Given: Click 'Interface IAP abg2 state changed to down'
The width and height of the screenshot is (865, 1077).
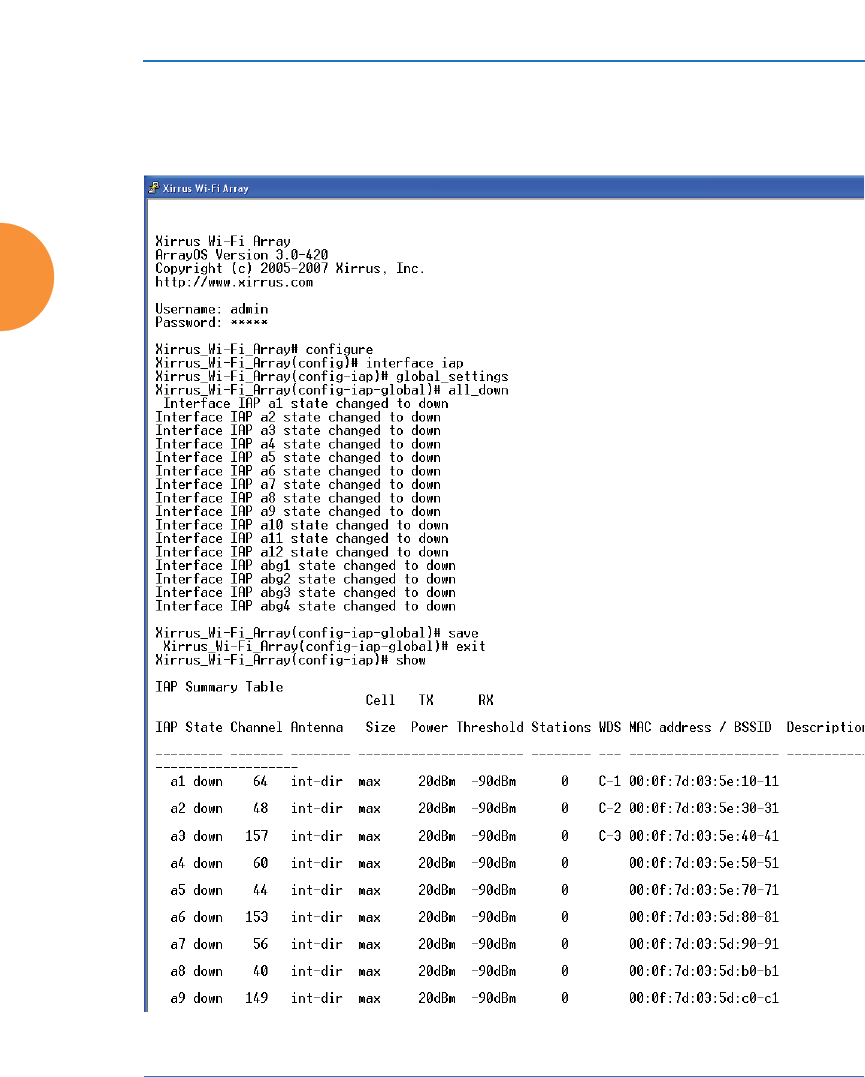Looking at the screenshot, I should [x=306, y=579].
